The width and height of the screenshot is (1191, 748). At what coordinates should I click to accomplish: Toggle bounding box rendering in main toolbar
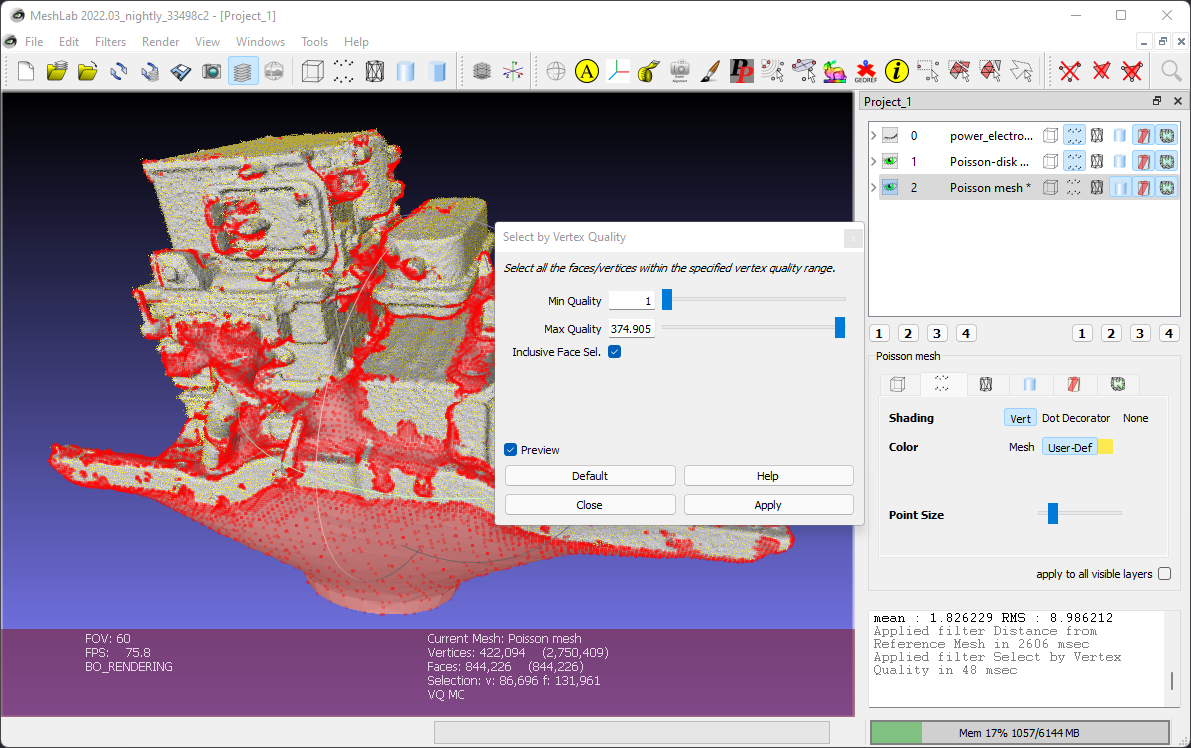pyautogui.click(x=312, y=71)
